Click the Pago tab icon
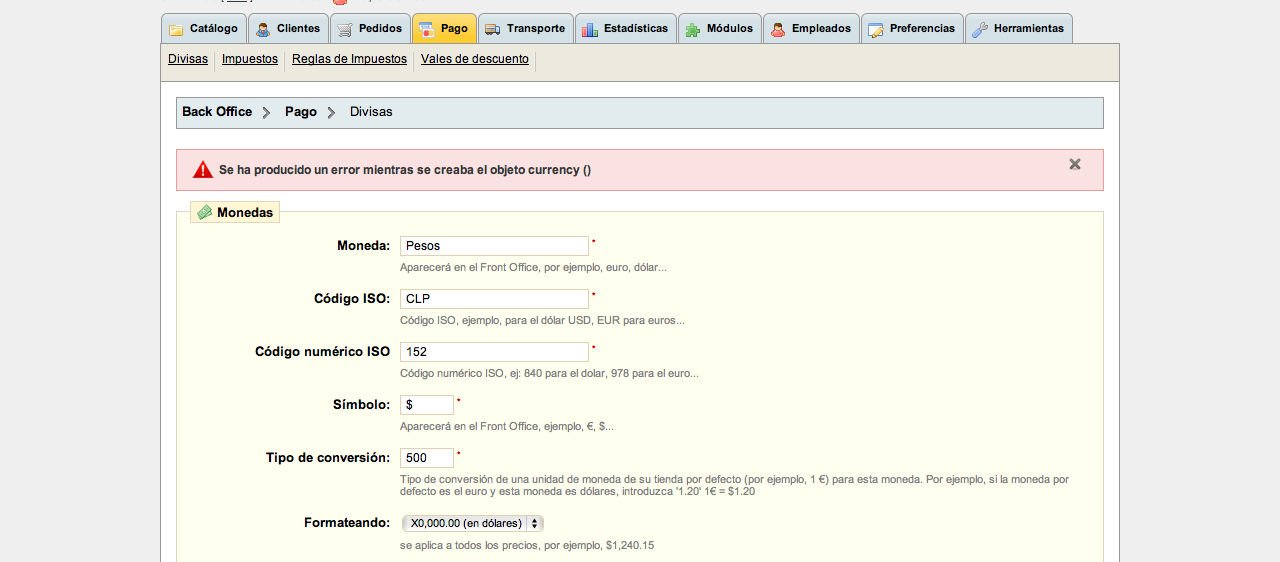The width and height of the screenshot is (1280, 562). point(426,29)
